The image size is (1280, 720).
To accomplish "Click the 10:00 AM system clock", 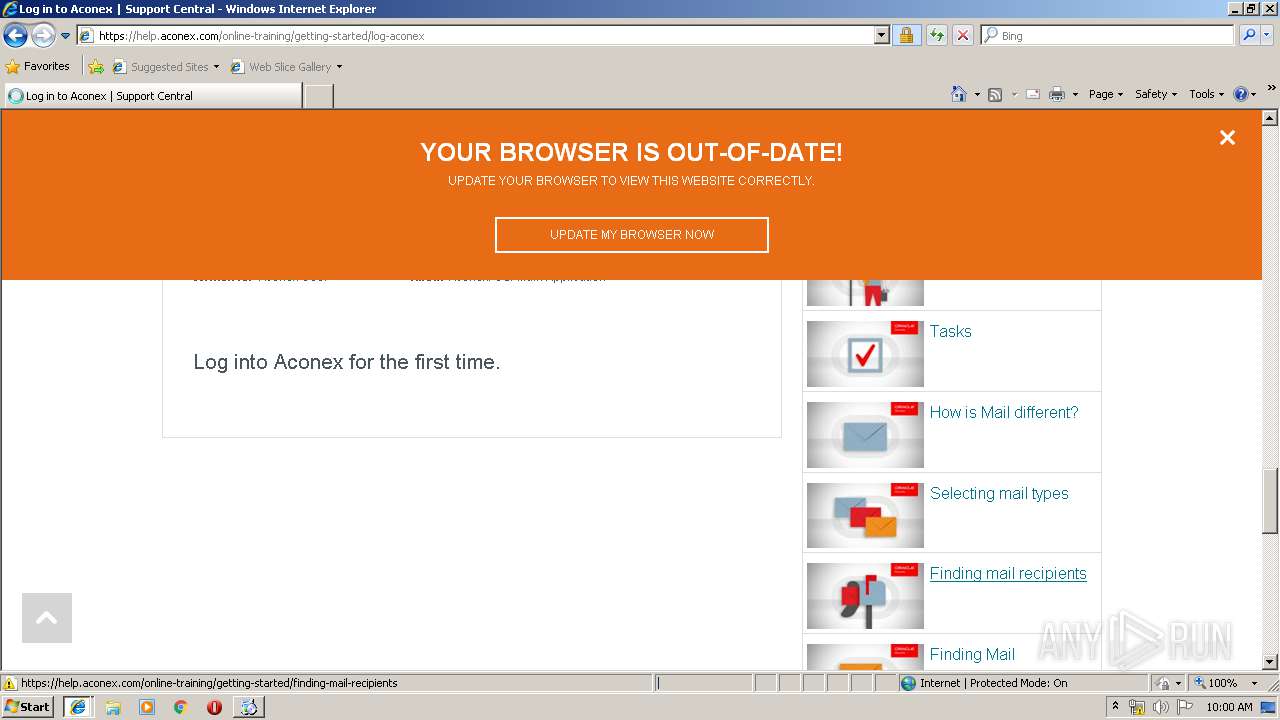I will tap(1229, 707).
